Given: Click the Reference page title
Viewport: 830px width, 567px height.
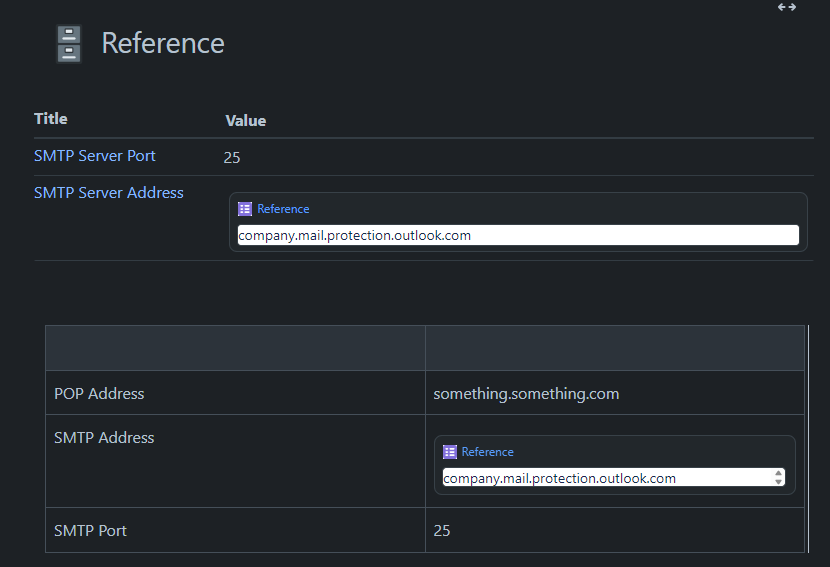Looking at the screenshot, I should pyautogui.click(x=163, y=43).
